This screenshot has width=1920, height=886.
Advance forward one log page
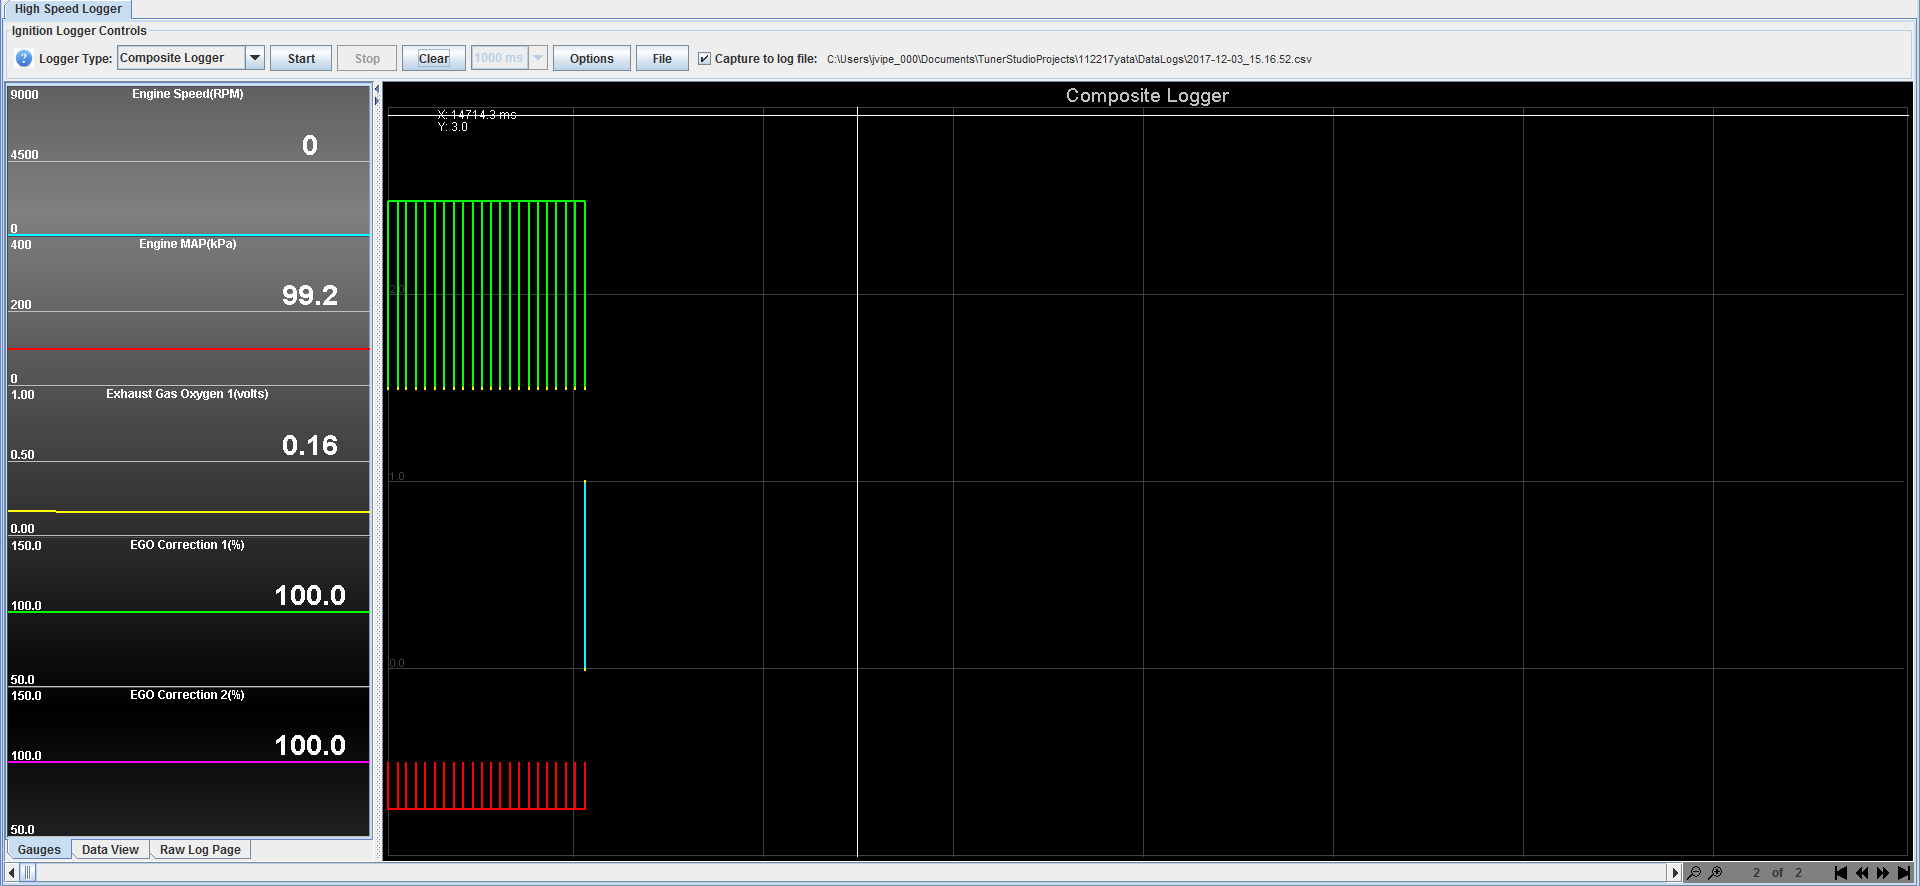tap(1883, 873)
